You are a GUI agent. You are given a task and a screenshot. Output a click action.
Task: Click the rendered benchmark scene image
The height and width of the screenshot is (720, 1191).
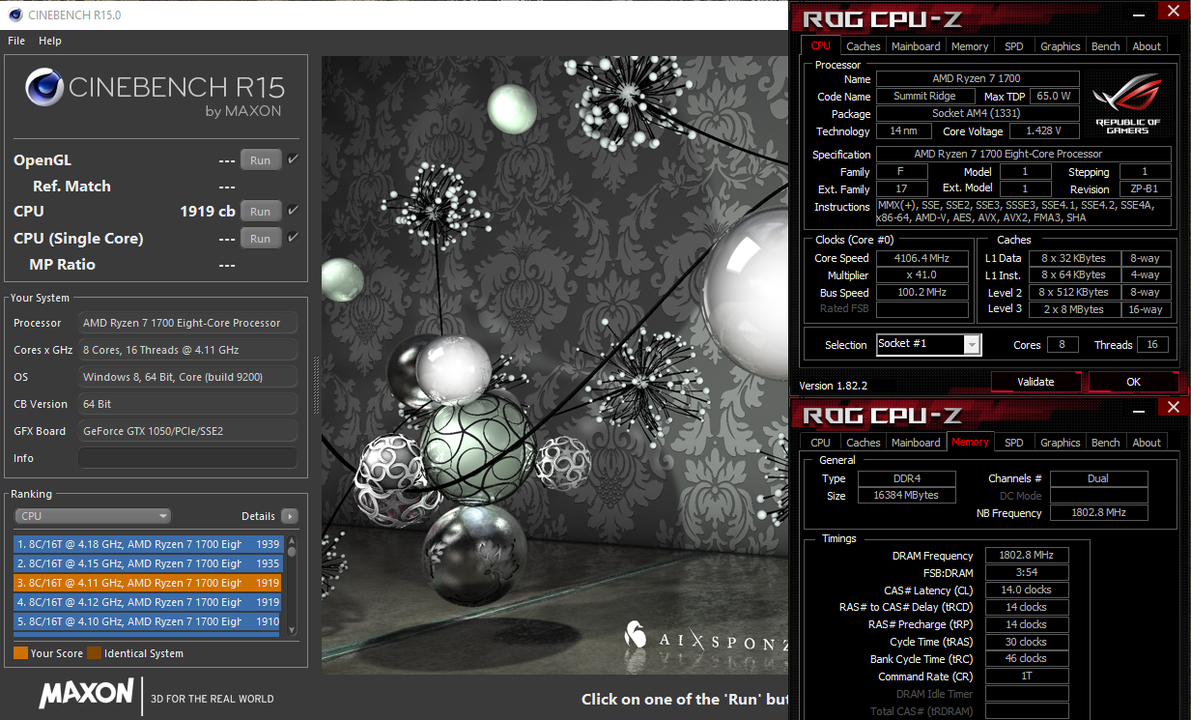pyautogui.click(x=554, y=365)
